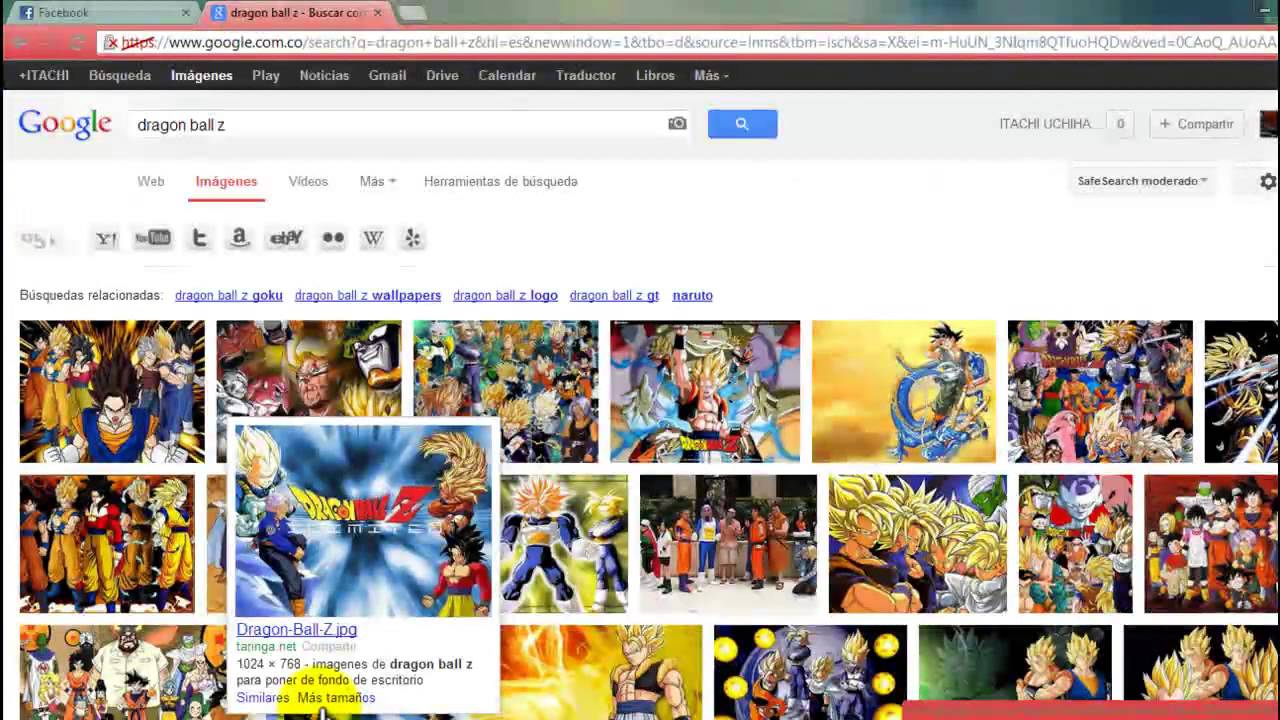1280x720 pixels.
Task: Click the browser reload button
Action: [77, 43]
